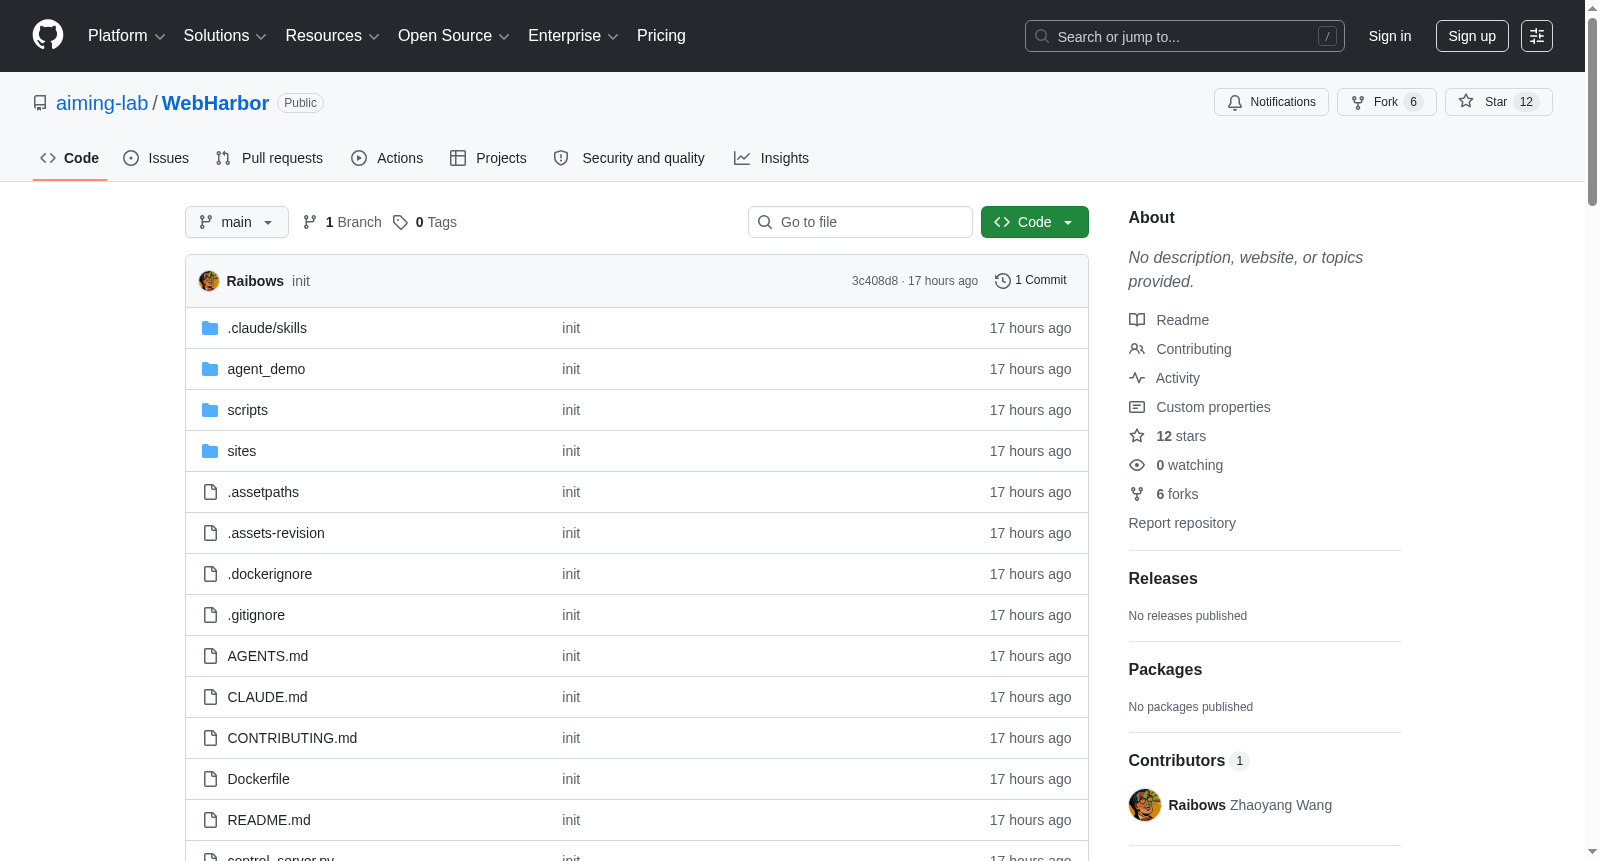1600x861 pixels.
Task: Open the .assets-revision file
Action: (x=276, y=533)
